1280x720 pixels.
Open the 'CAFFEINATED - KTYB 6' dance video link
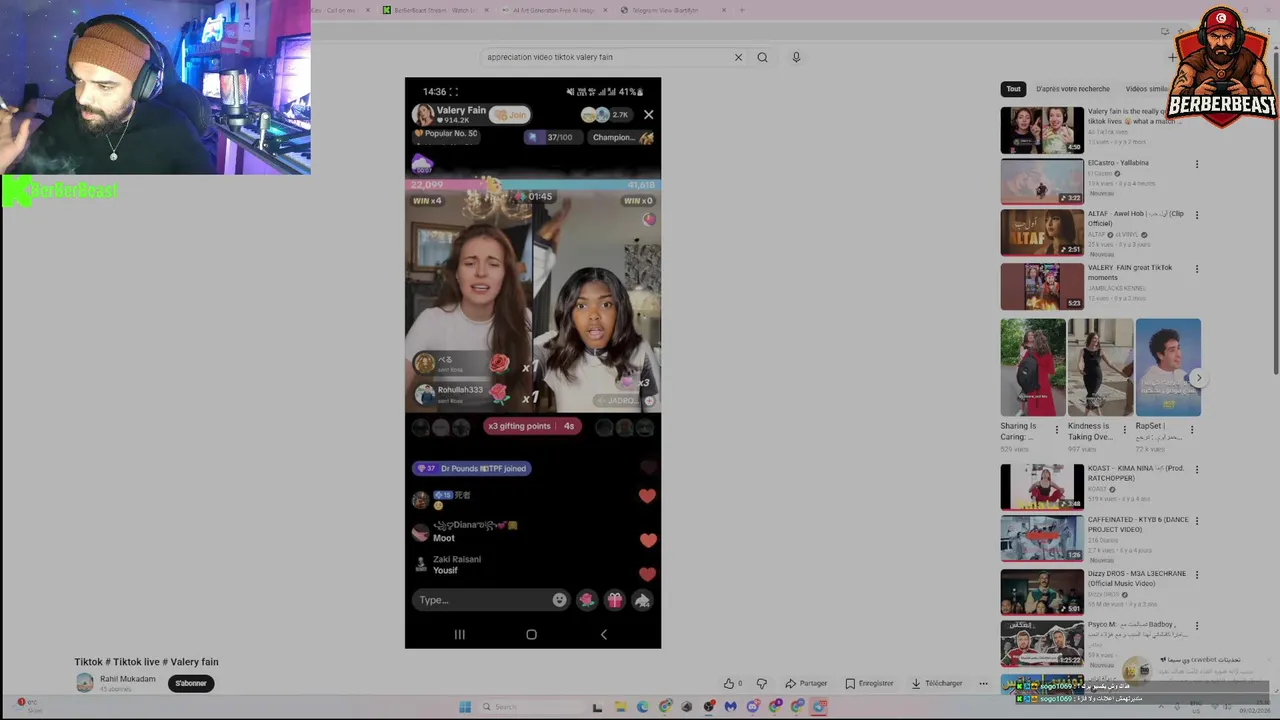(x=1137, y=524)
